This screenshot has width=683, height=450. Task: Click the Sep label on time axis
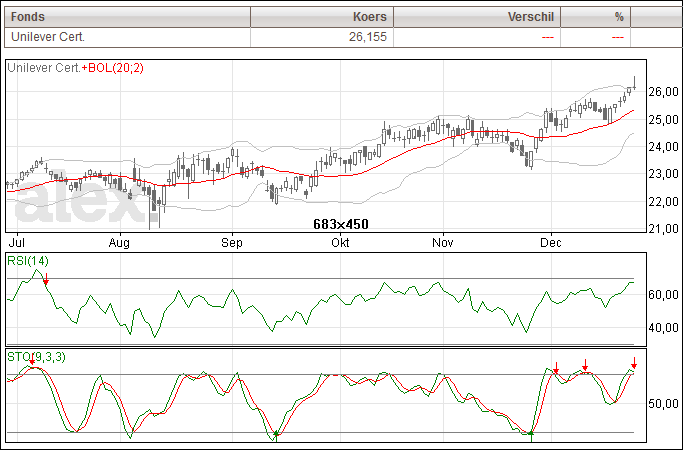tap(232, 243)
